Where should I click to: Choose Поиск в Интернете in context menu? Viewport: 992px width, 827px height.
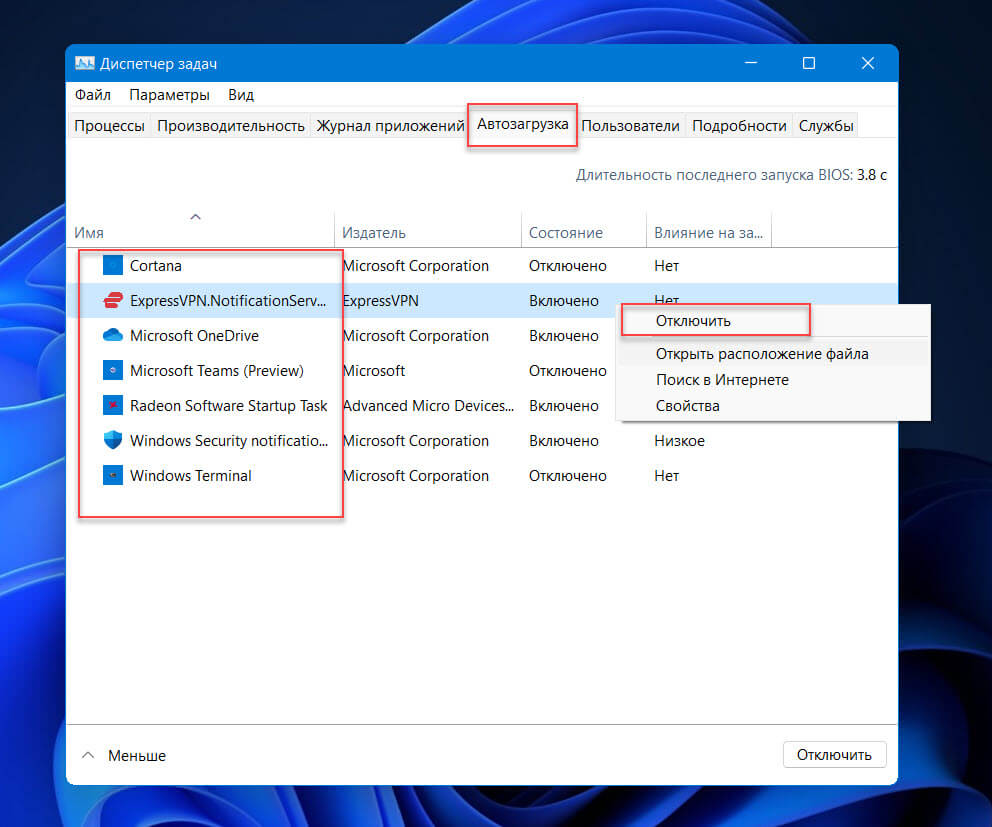tap(722, 380)
